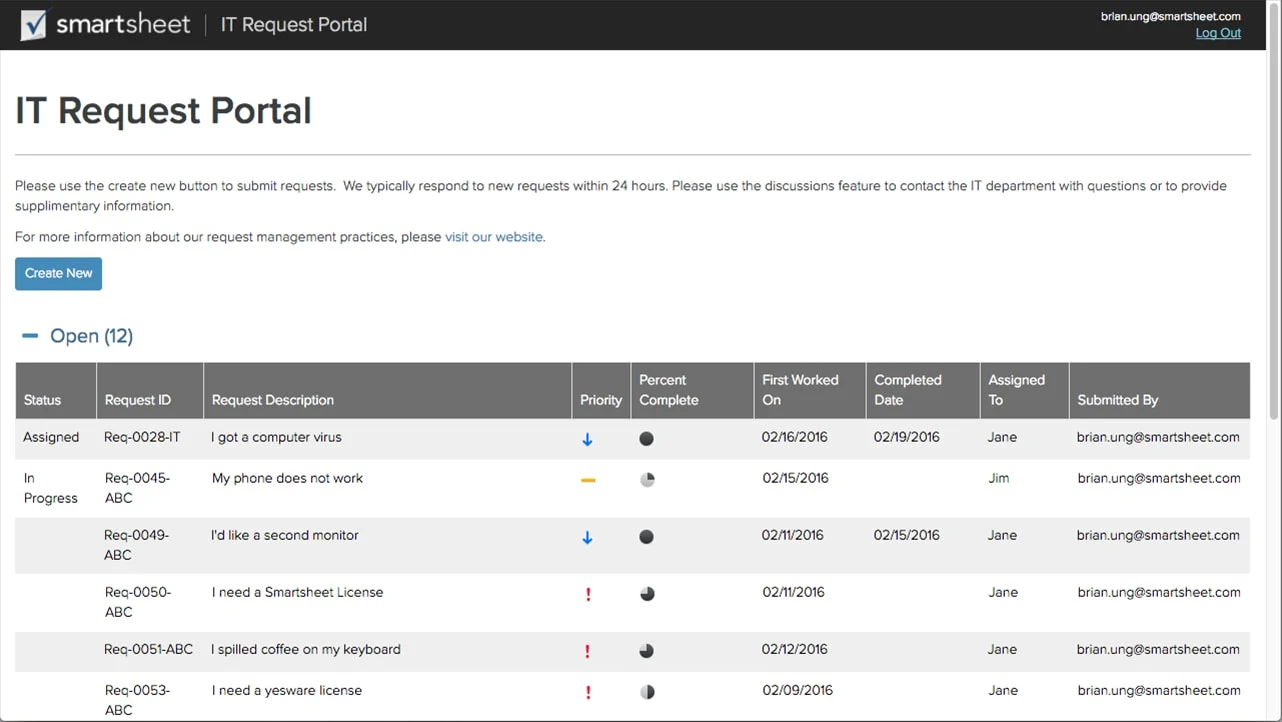This screenshot has height=722, width=1282.
Task: Collapse the Open (12) section
Action: pos(30,336)
